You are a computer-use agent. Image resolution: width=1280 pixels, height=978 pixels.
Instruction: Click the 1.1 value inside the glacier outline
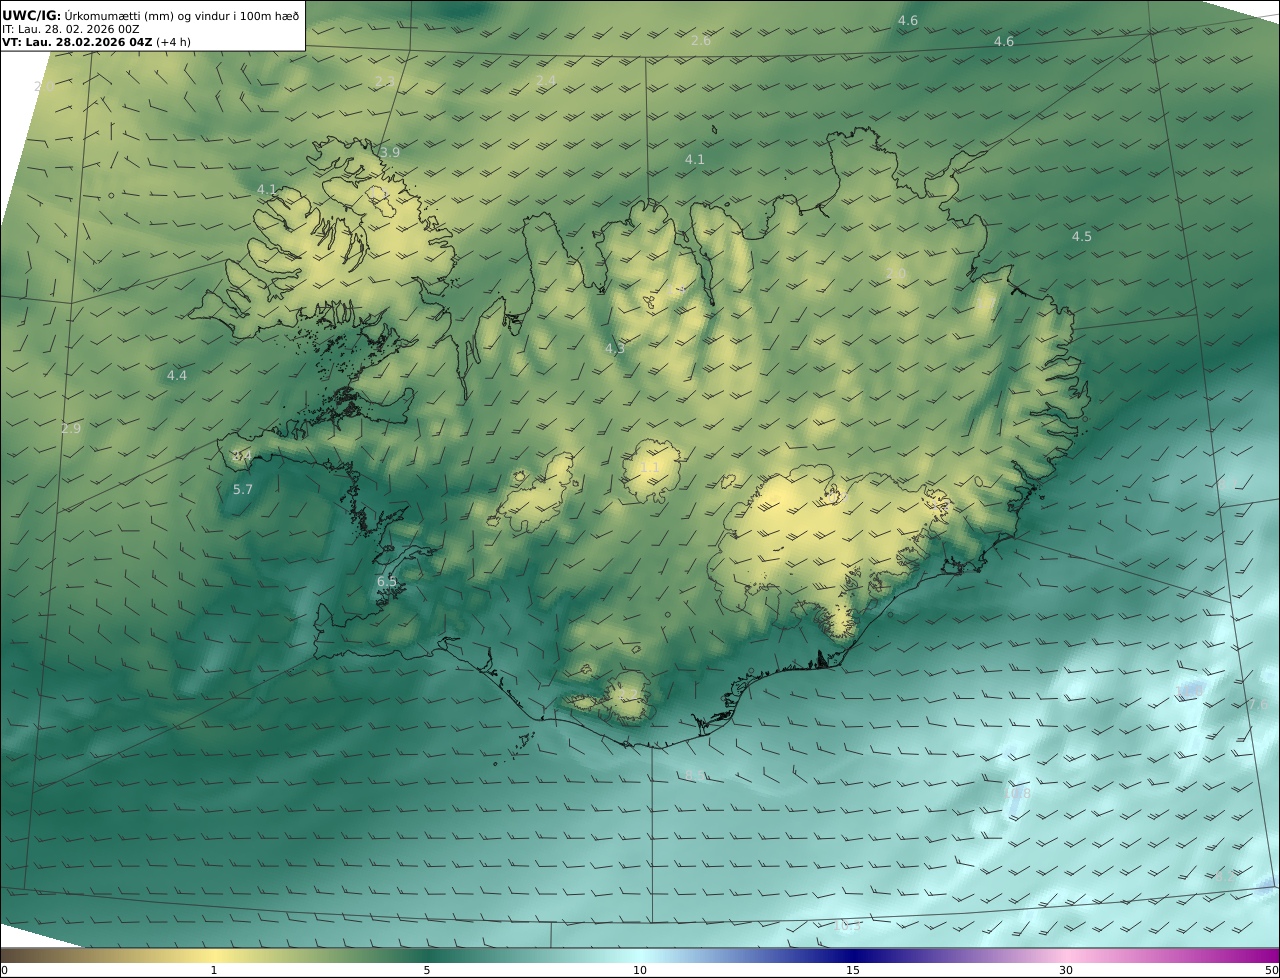point(649,468)
